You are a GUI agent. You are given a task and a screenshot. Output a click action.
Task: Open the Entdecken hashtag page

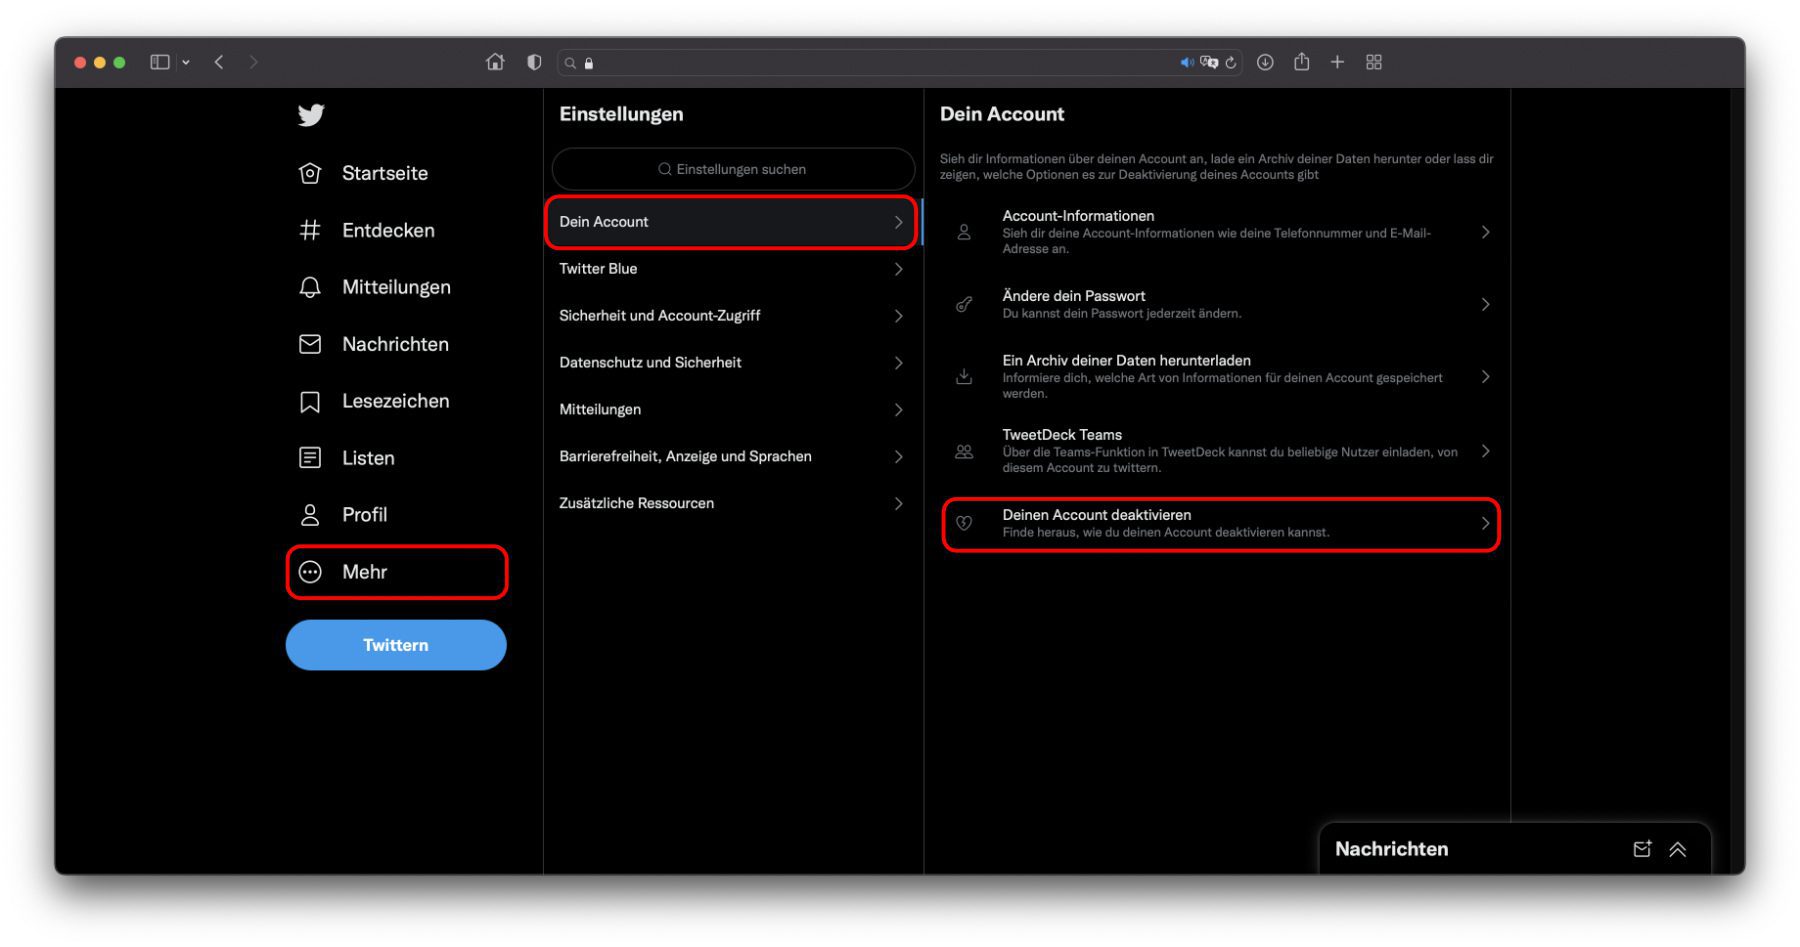pos(367,230)
